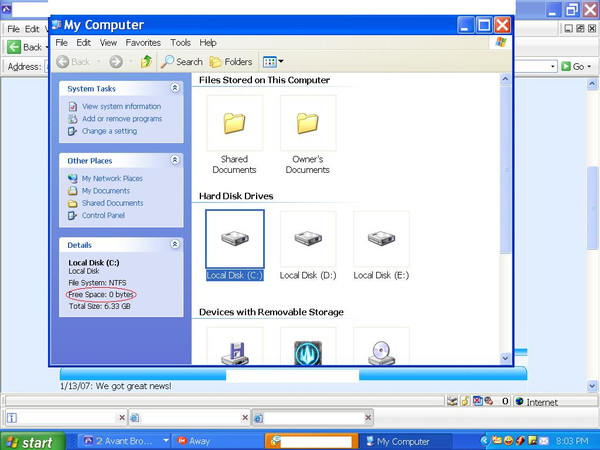Viewport: 600px width, 450px height.
Task: Open the Edit menu in My Computer
Action: click(83, 42)
